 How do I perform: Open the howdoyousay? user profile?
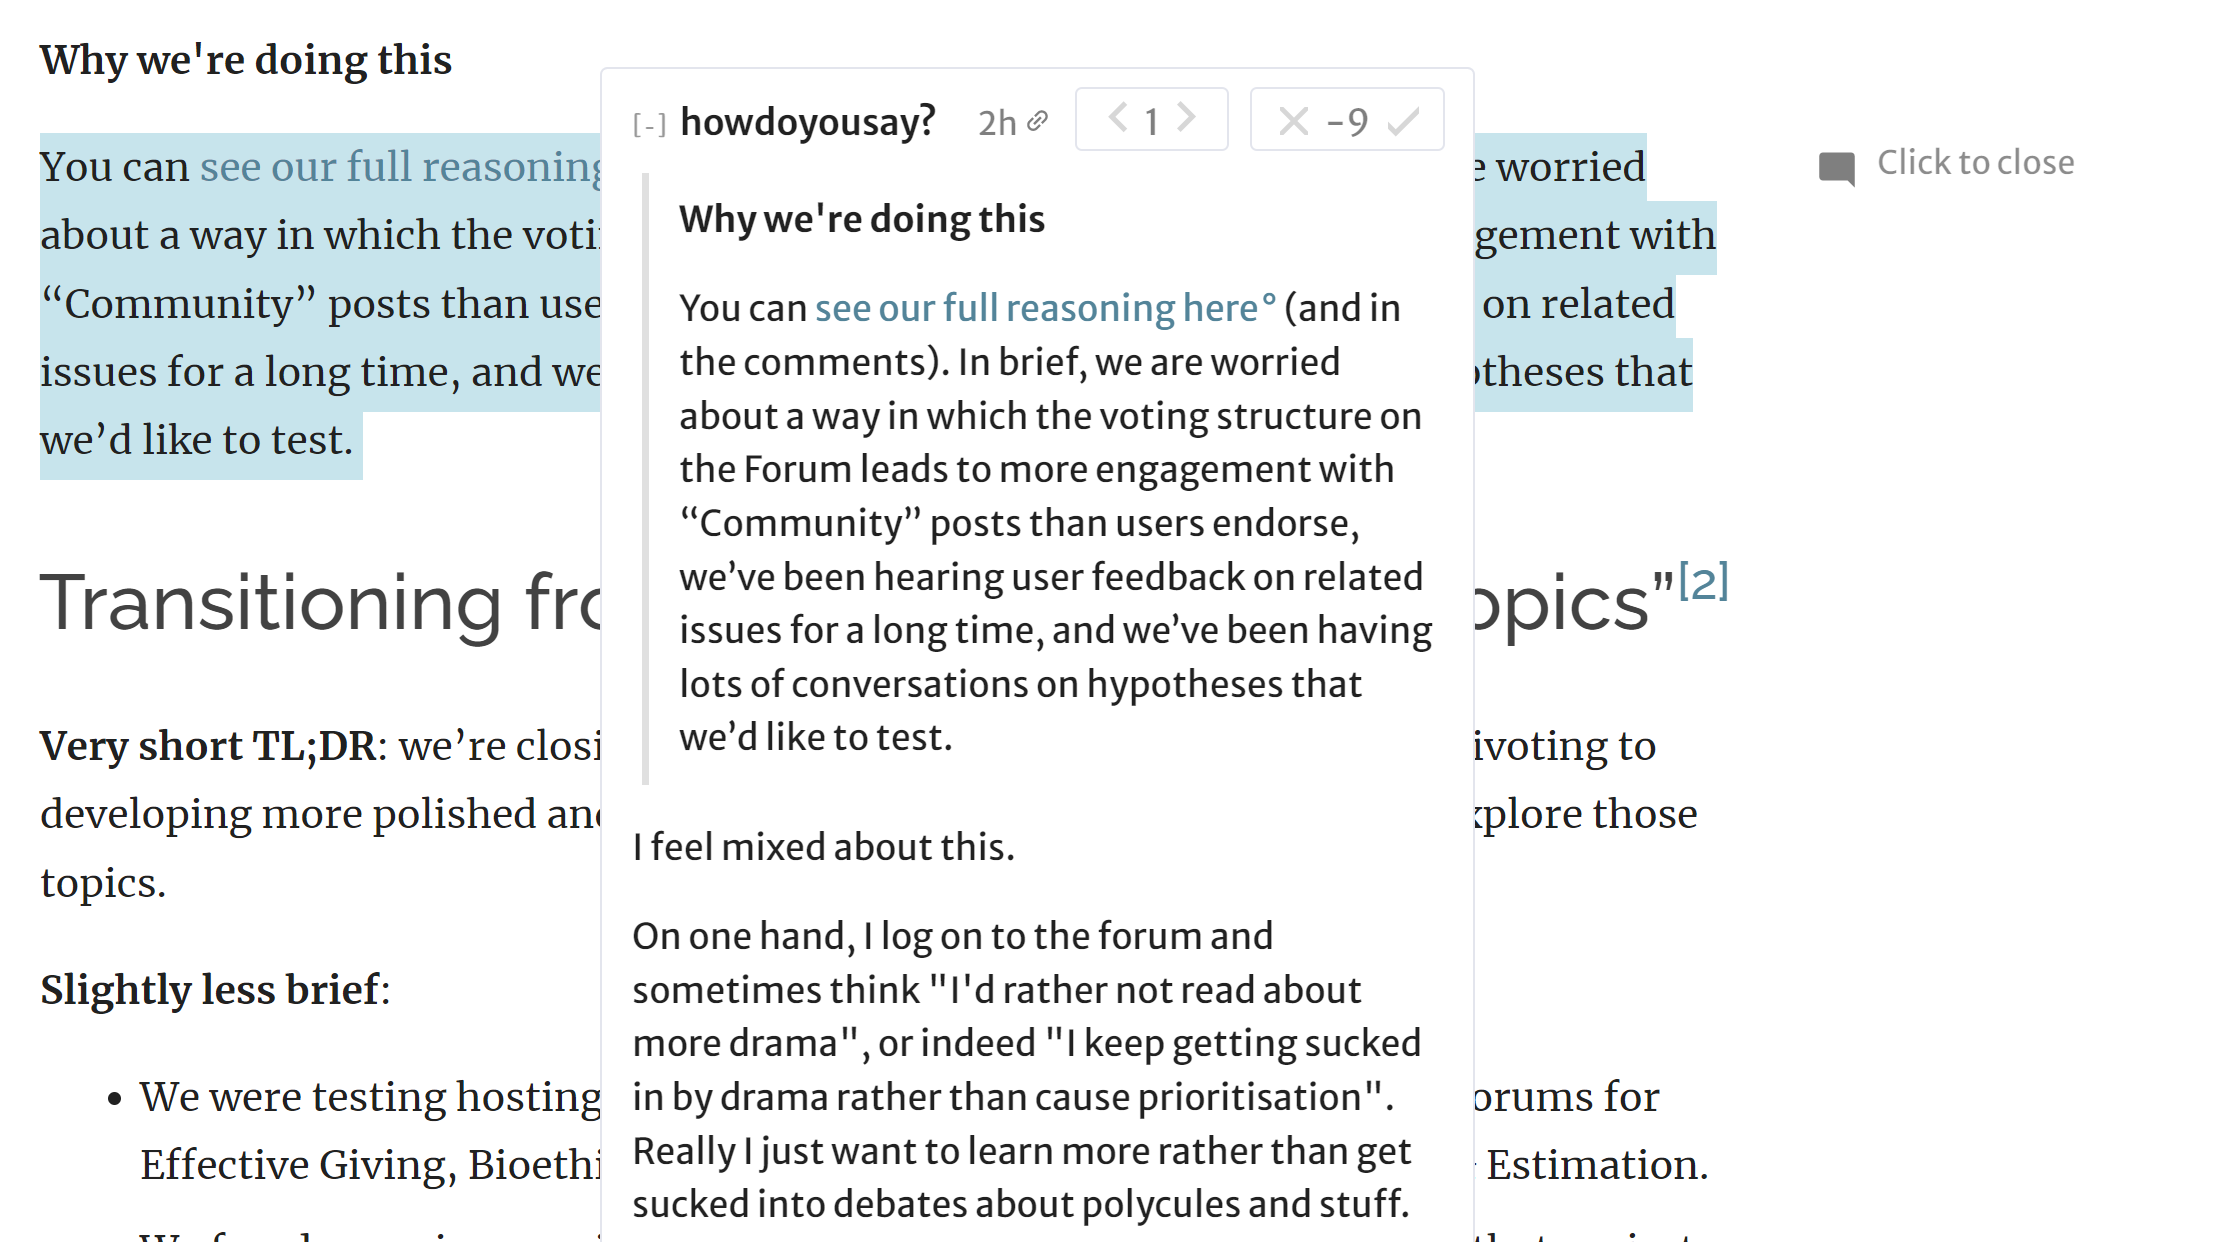[x=807, y=122]
